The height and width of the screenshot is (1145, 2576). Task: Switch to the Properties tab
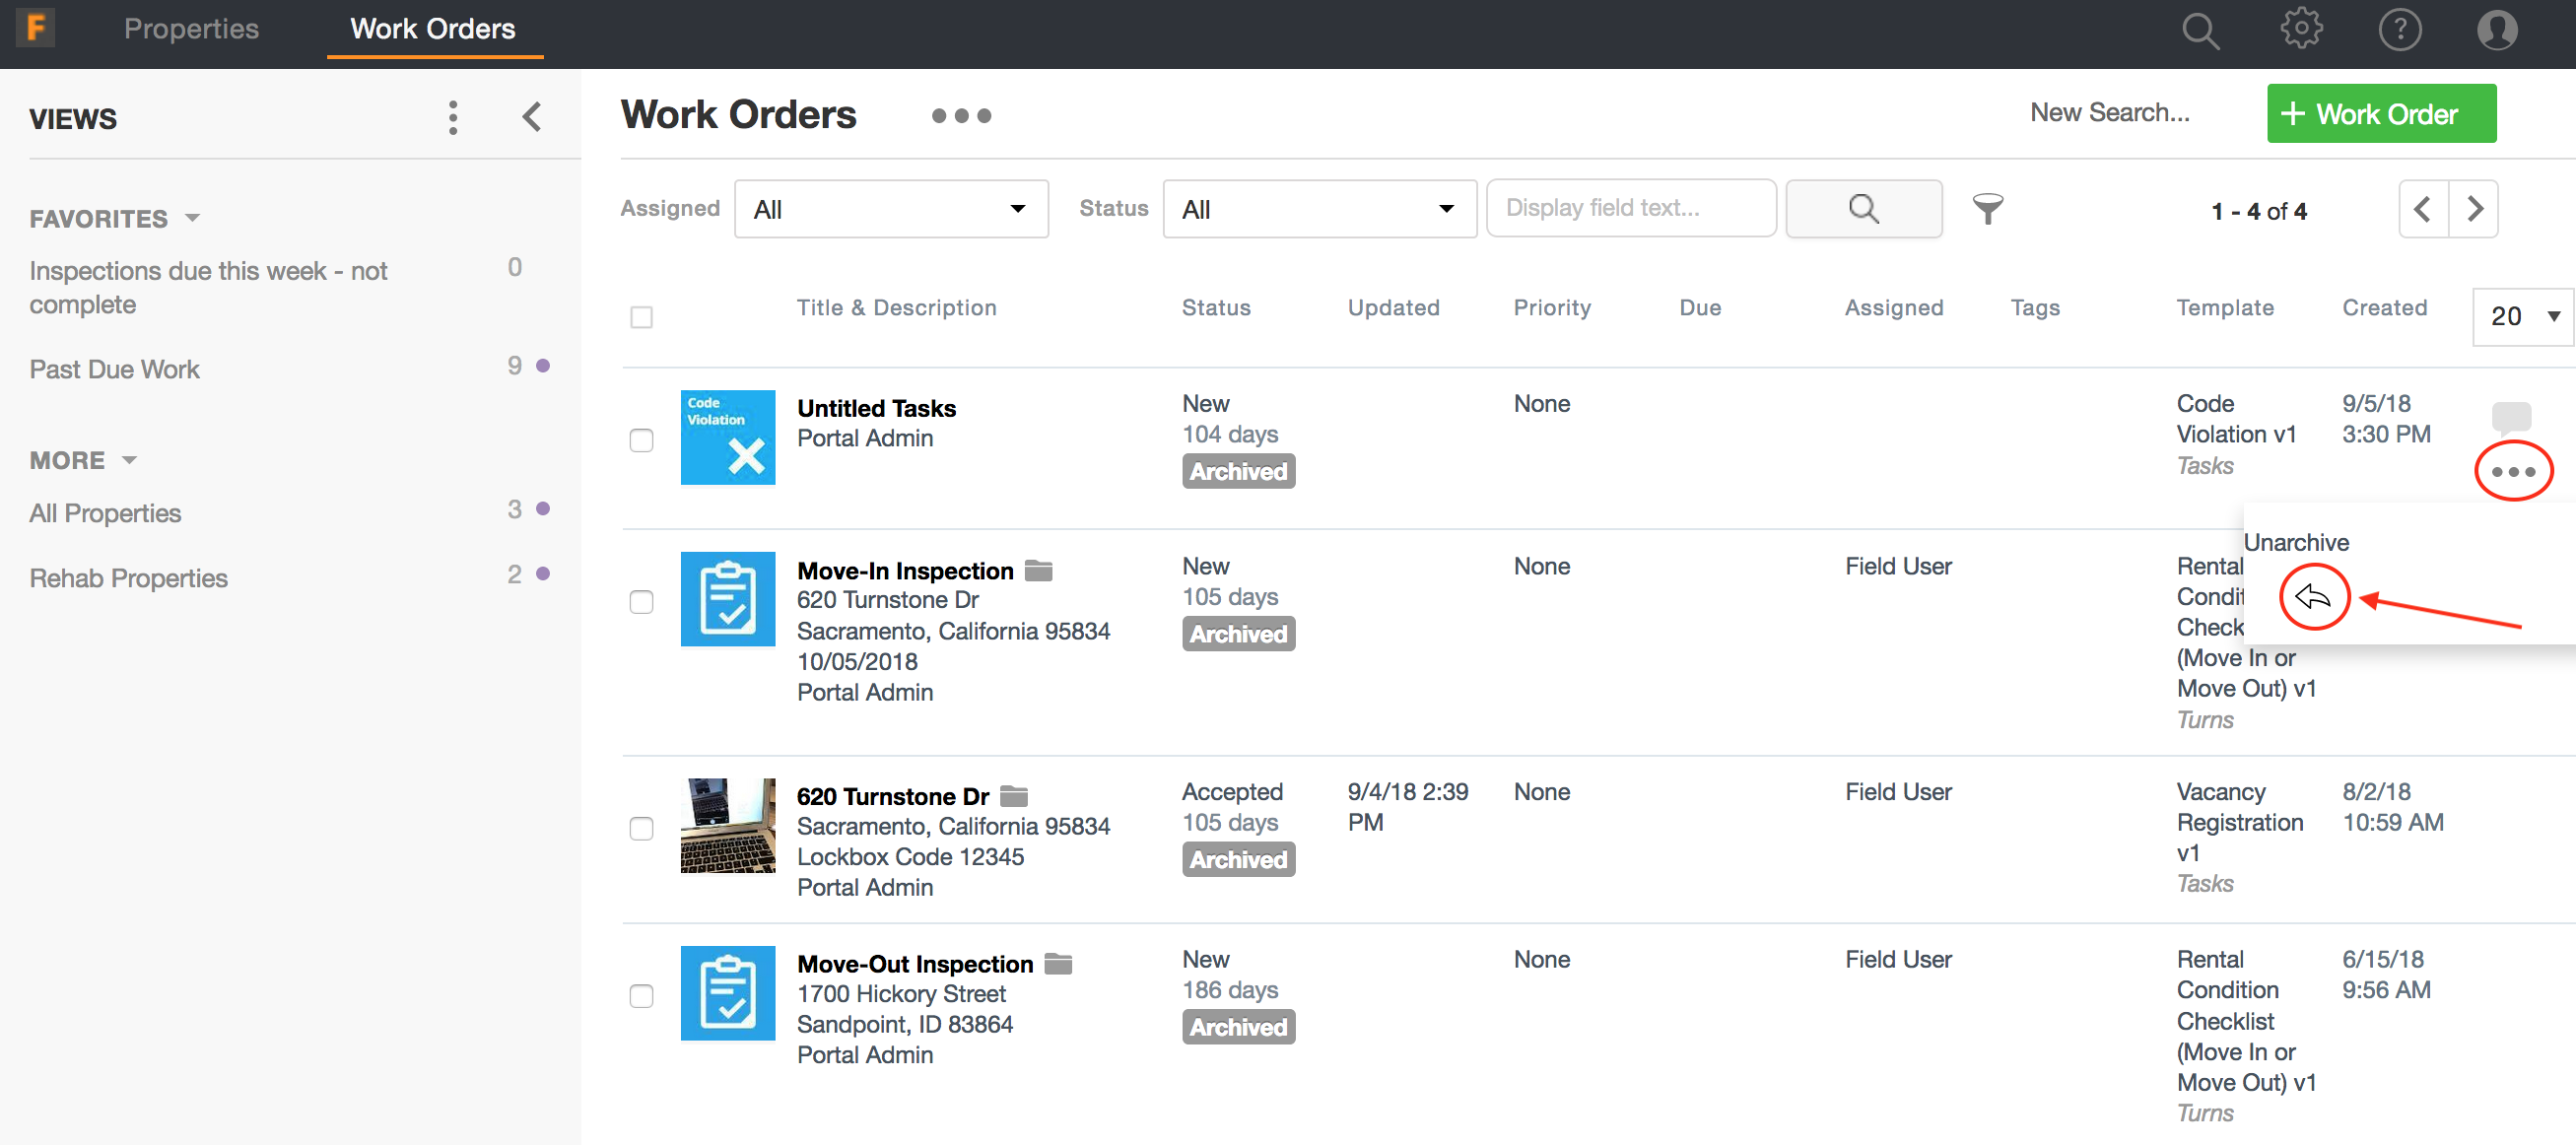[x=191, y=29]
